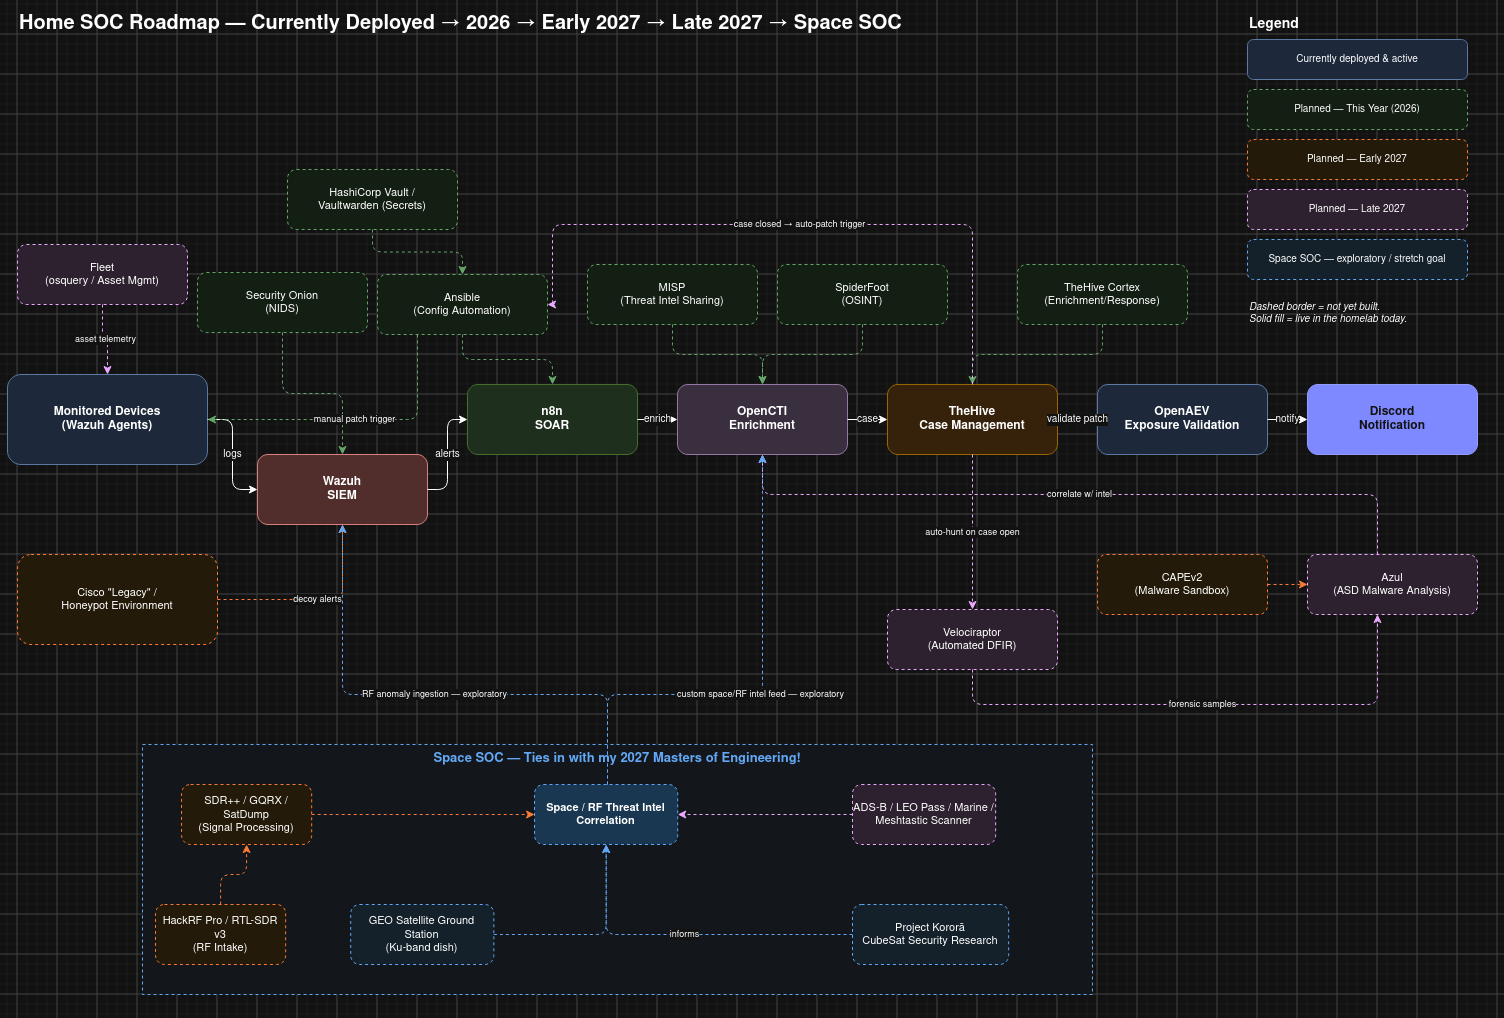The image size is (1504, 1018).
Task: Click the CAPEv2 Malware Sandbox node
Action: pos(1182,584)
